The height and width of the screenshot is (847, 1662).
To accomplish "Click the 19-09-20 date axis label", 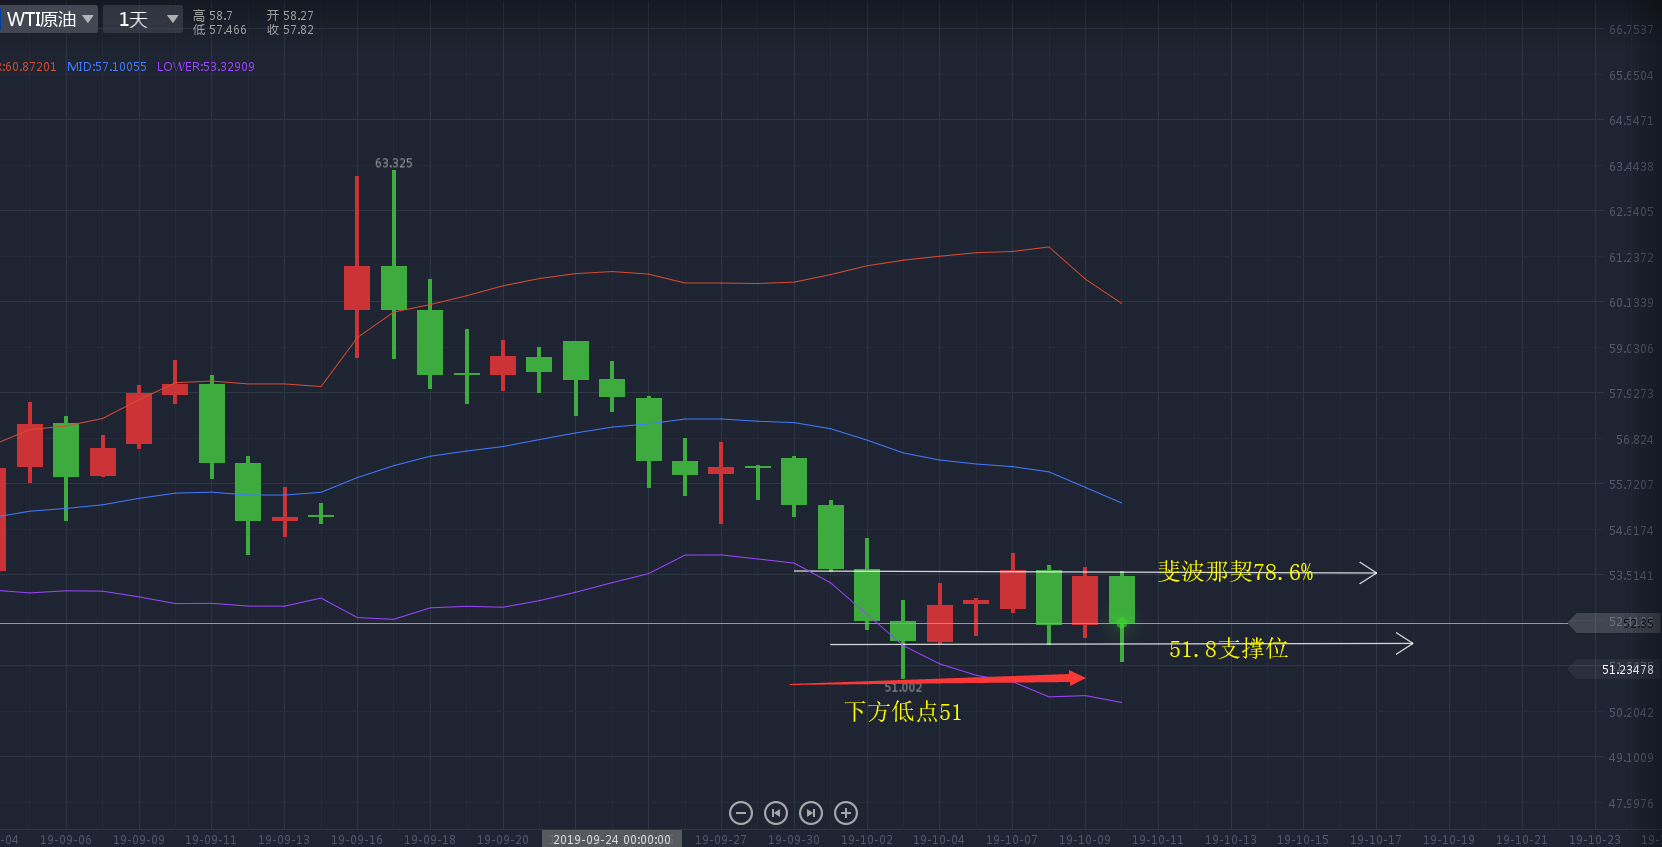I will 503,840.
